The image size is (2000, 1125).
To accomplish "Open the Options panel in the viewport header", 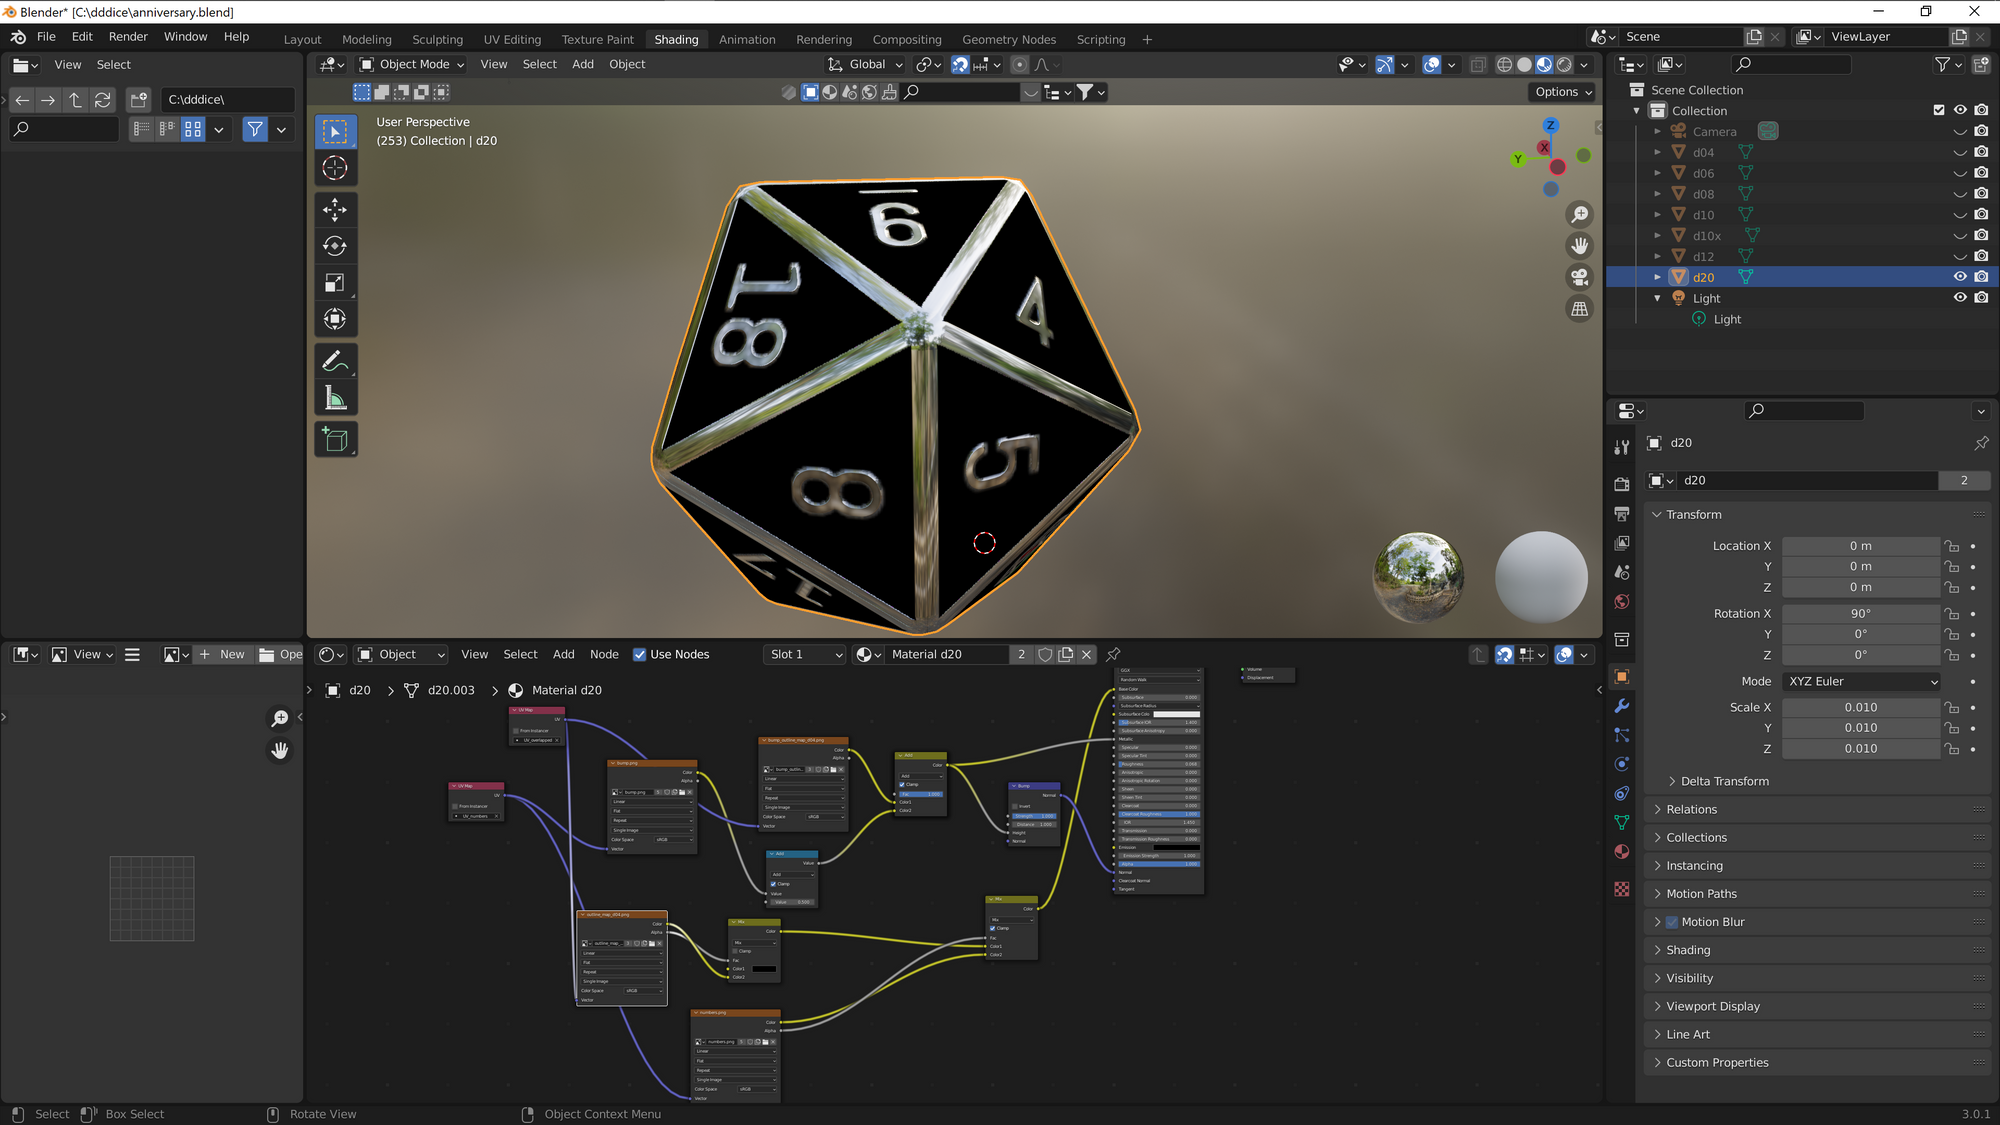I will (1562, 91).
